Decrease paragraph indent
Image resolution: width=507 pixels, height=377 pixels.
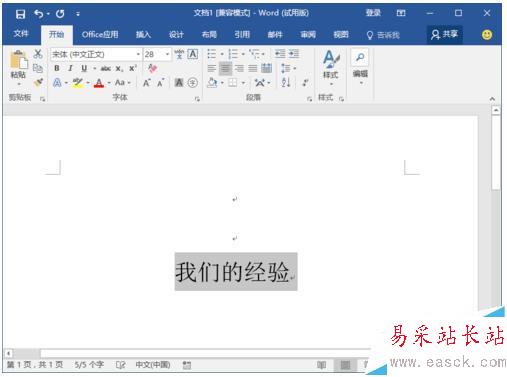pyautogui.click(x=280, y=54)
